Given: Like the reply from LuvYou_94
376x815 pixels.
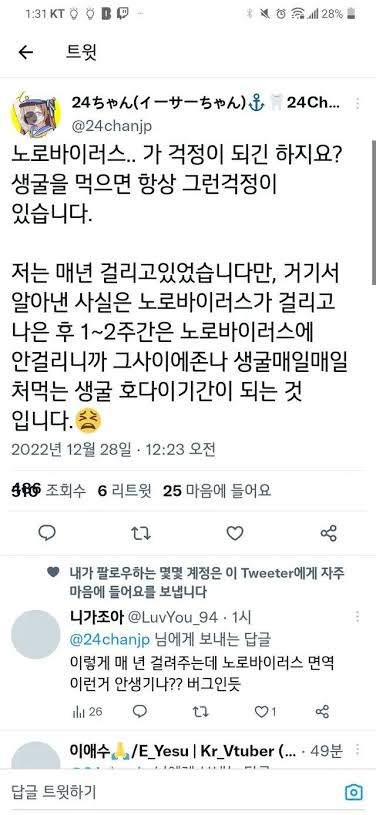Looking at the screenshot, I should [x=265, y=712].
